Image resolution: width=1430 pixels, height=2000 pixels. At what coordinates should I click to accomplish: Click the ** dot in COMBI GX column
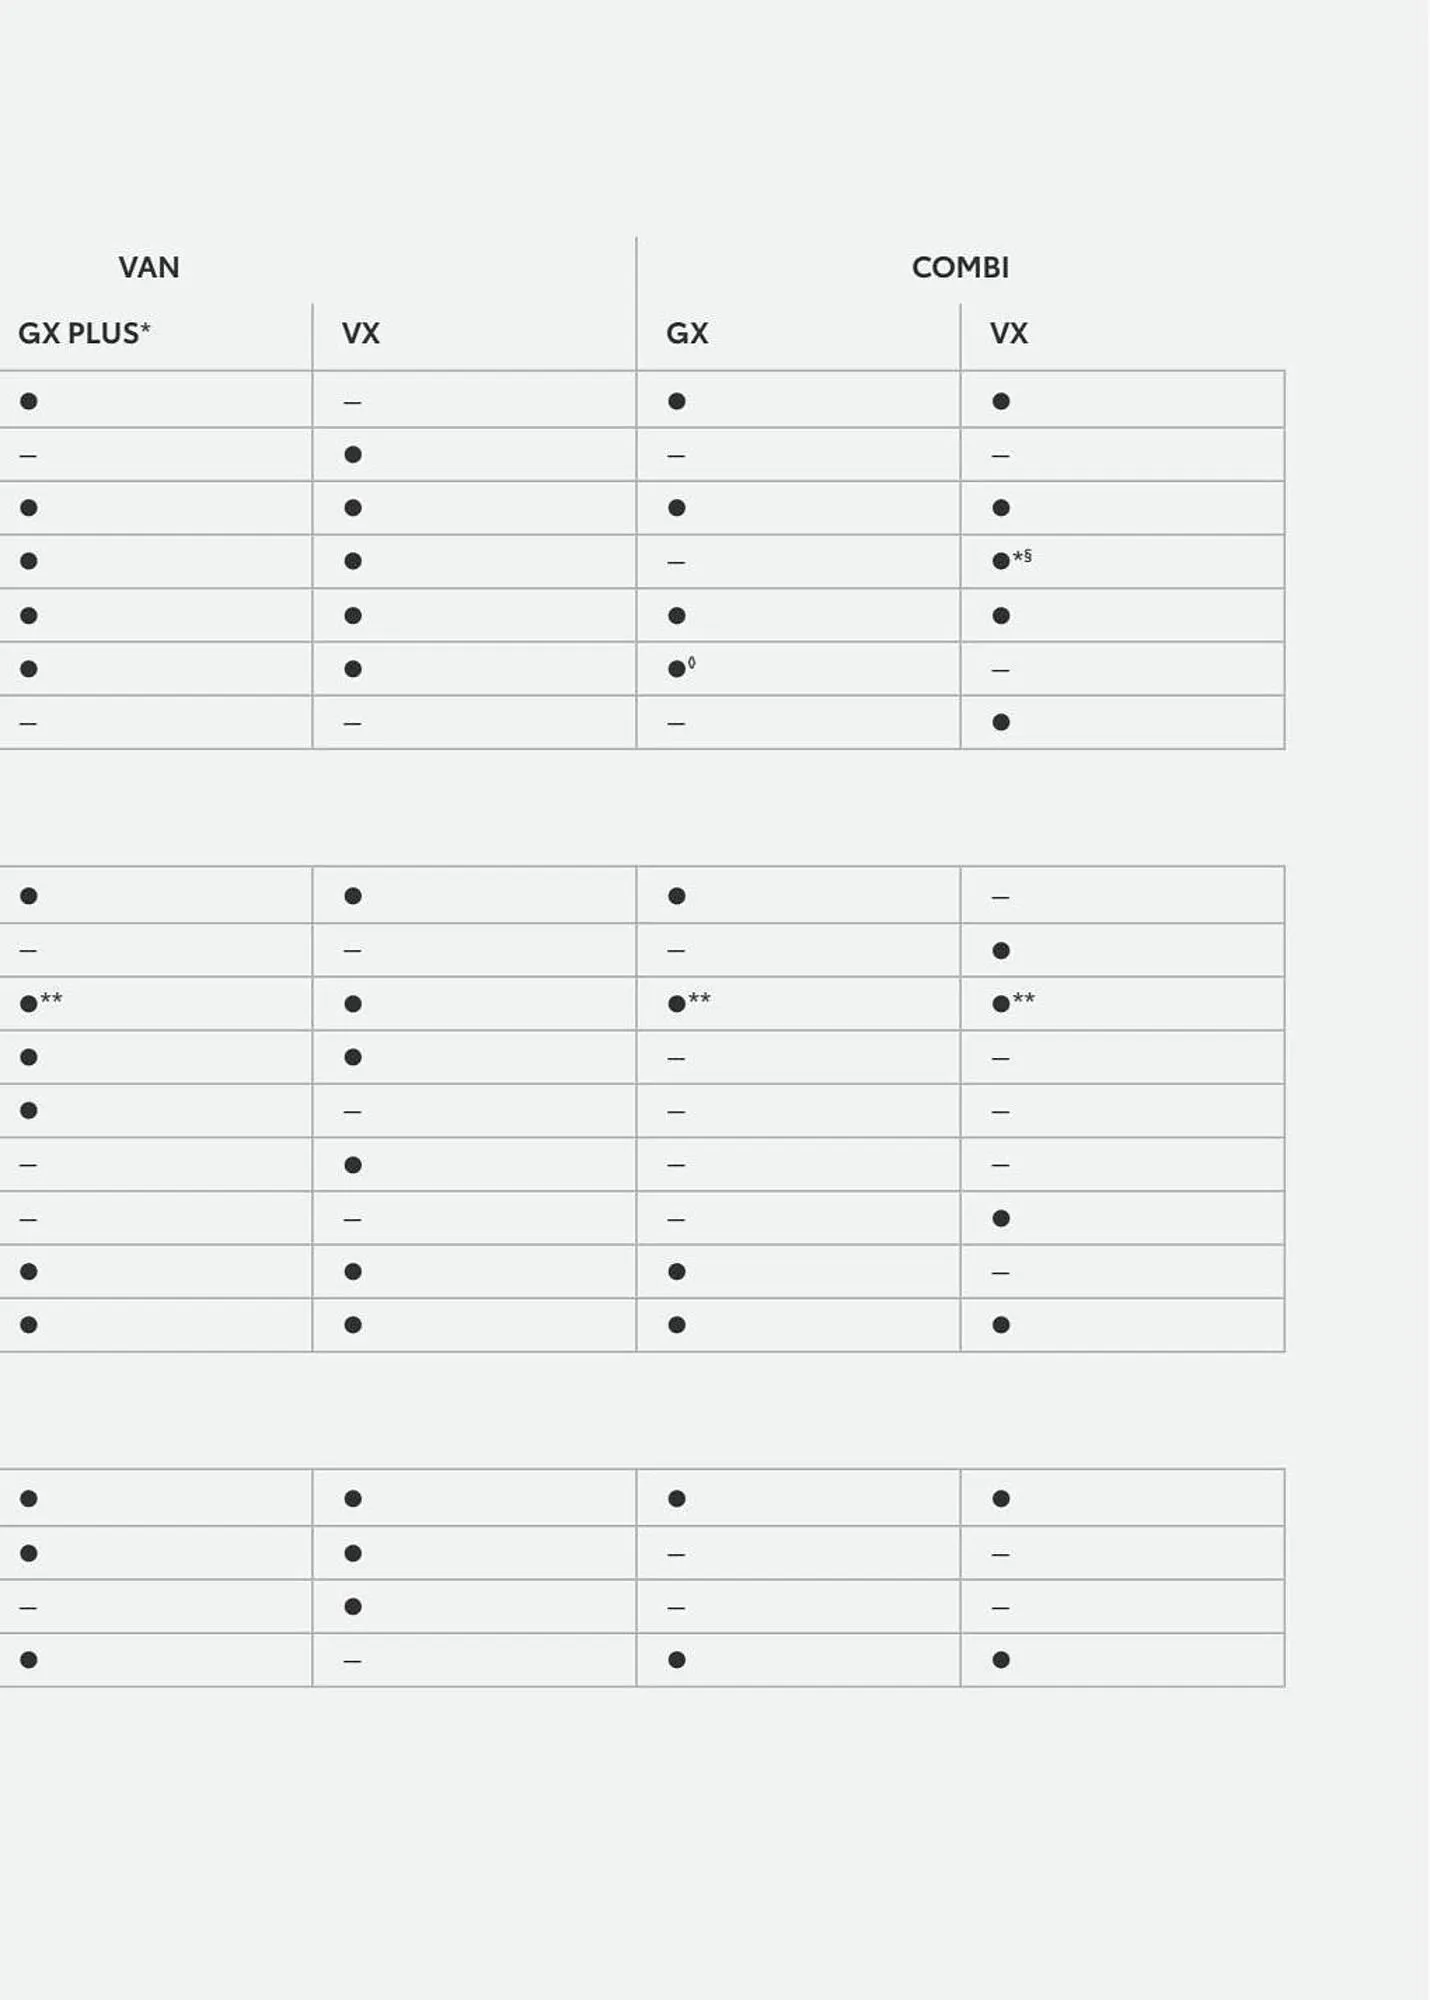click(677, 1004)
